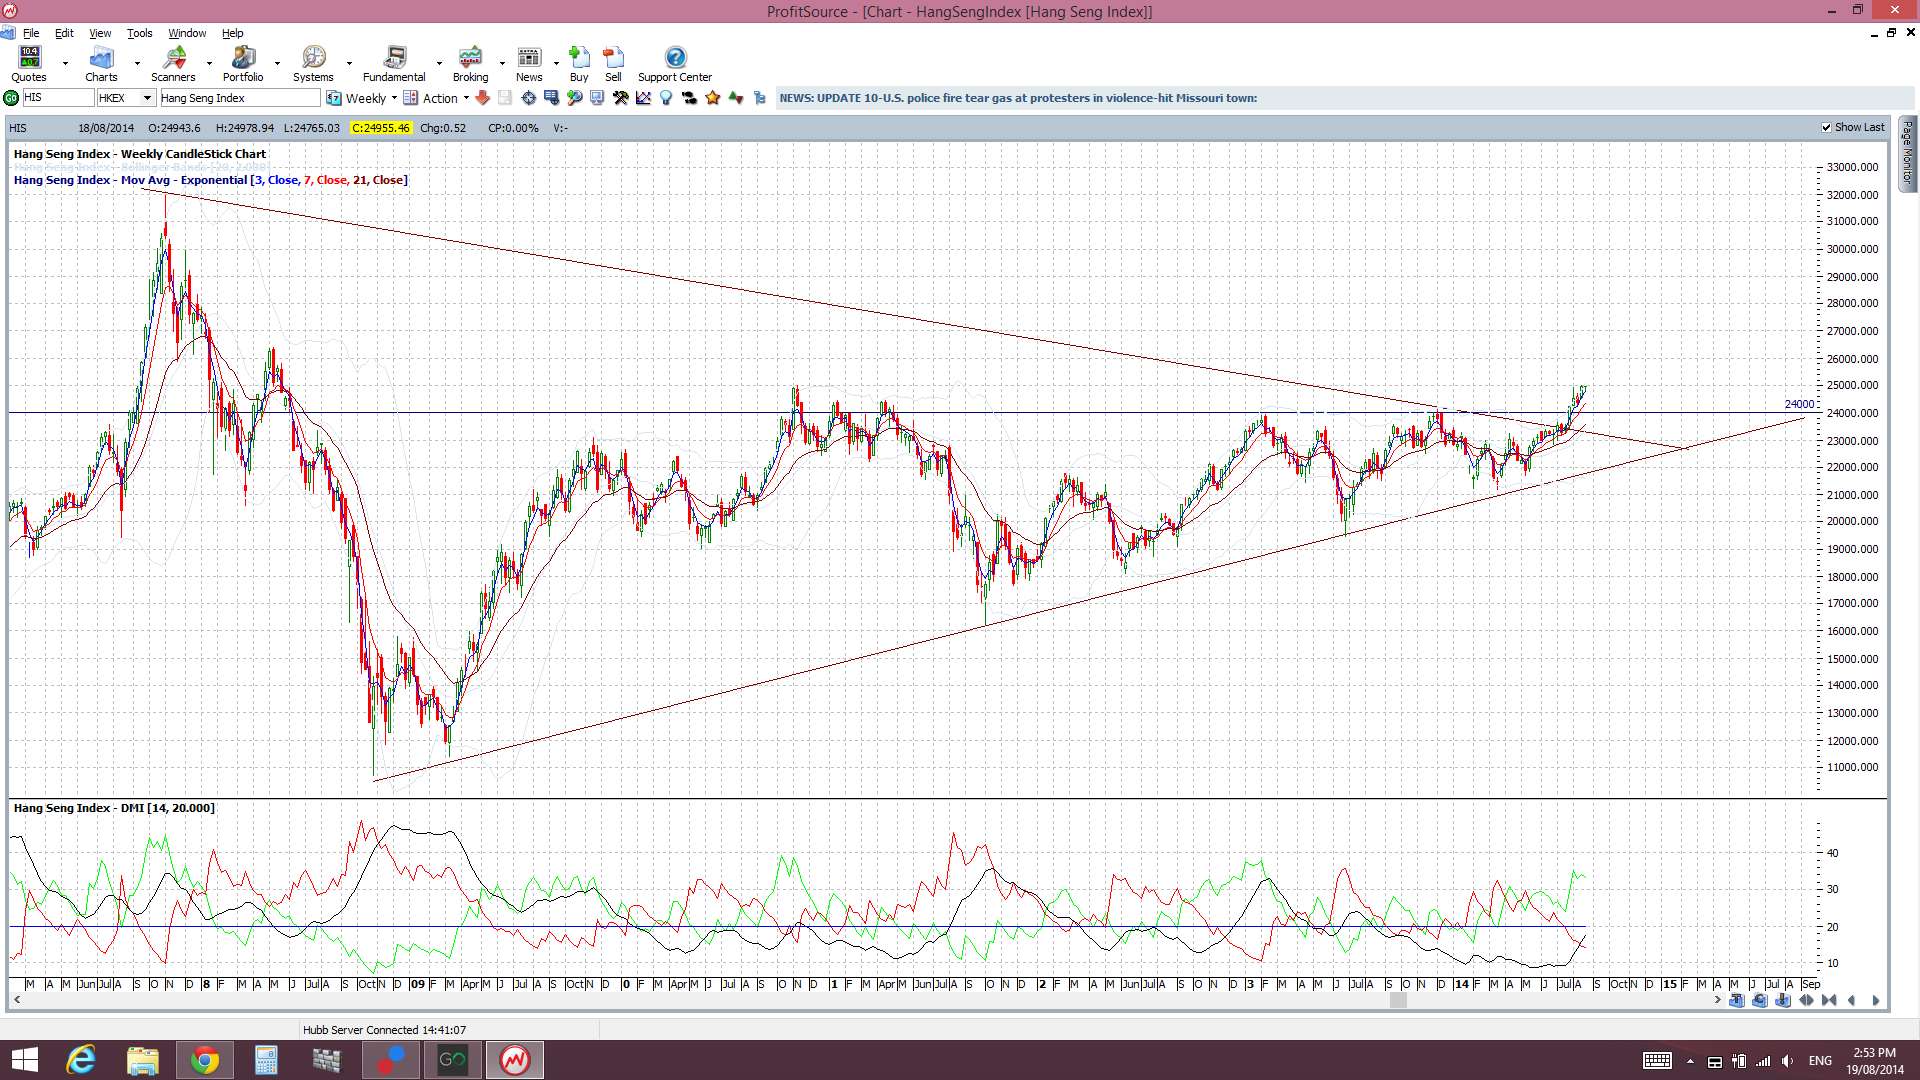Viewport: 1920px width, 1080px height.
Task: Open the News tool
Action: pos(529,64)
